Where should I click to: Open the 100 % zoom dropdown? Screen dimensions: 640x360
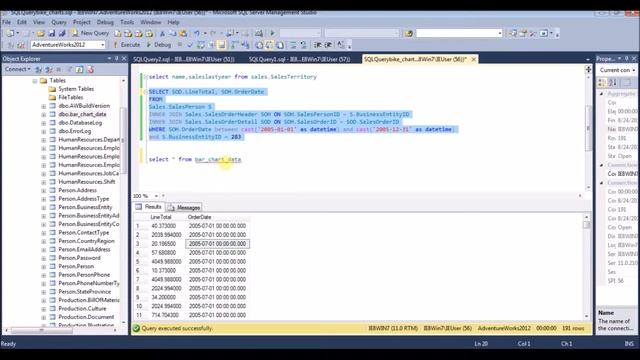[156, 196]
